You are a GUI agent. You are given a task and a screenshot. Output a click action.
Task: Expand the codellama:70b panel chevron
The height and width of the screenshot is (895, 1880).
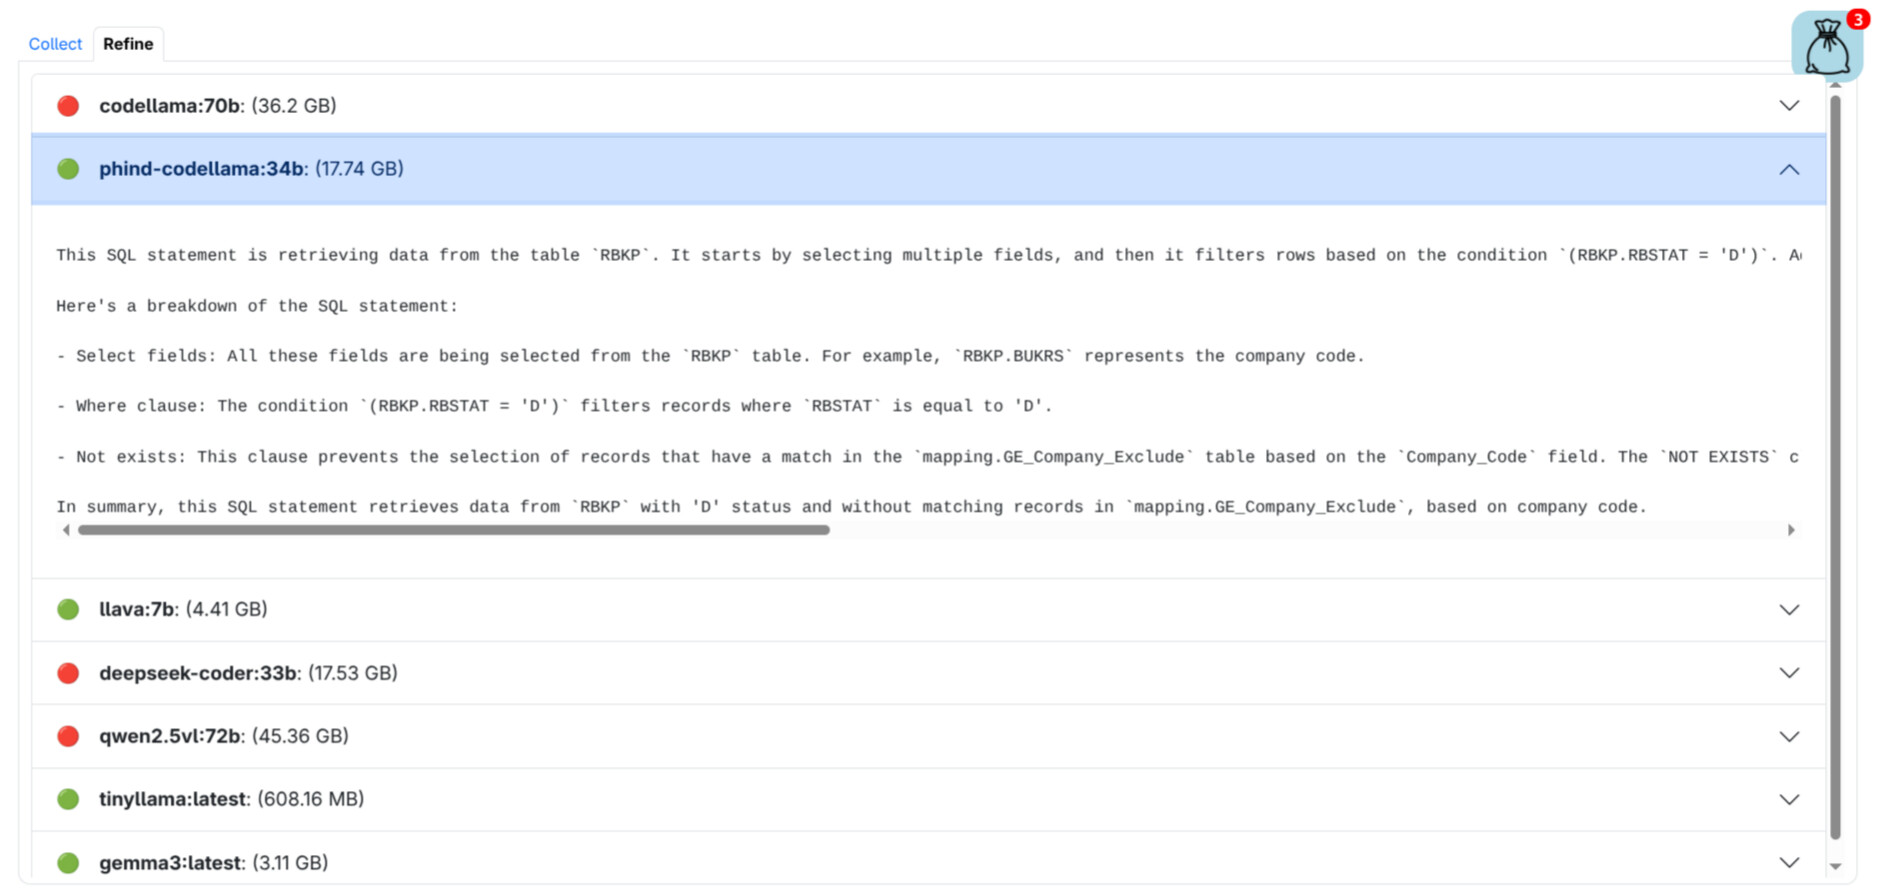point(1789,106)
